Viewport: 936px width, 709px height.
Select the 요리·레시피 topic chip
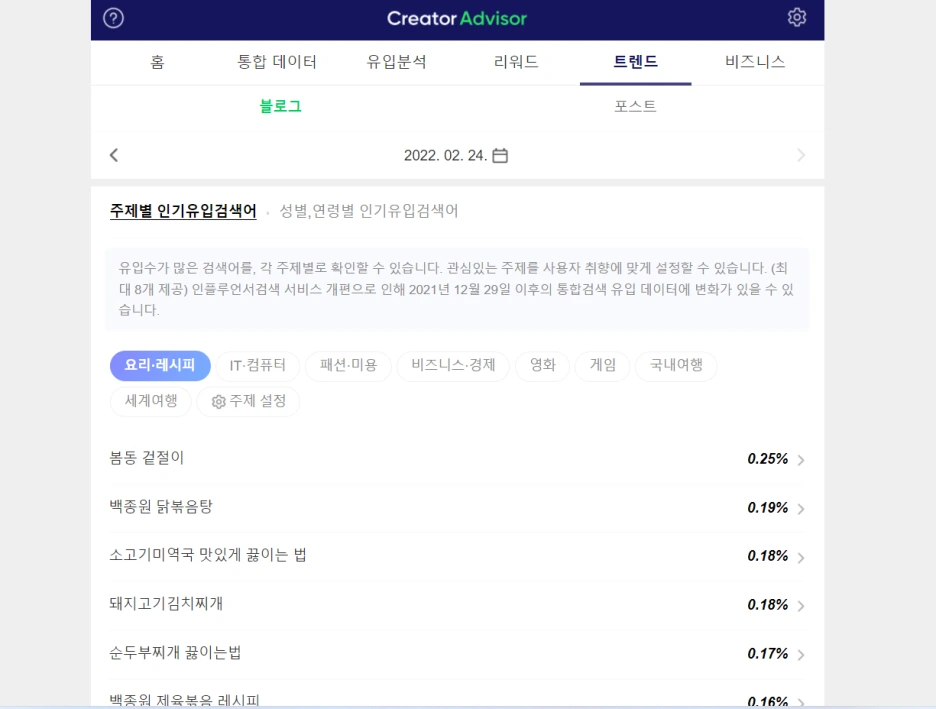click(160, 365)
